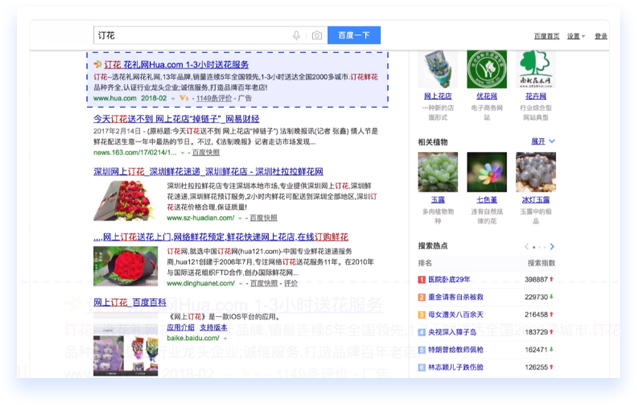Open hot search item 医院卧底29年
The width and height of the screenshot is (637, 405).
pos(456,280)
